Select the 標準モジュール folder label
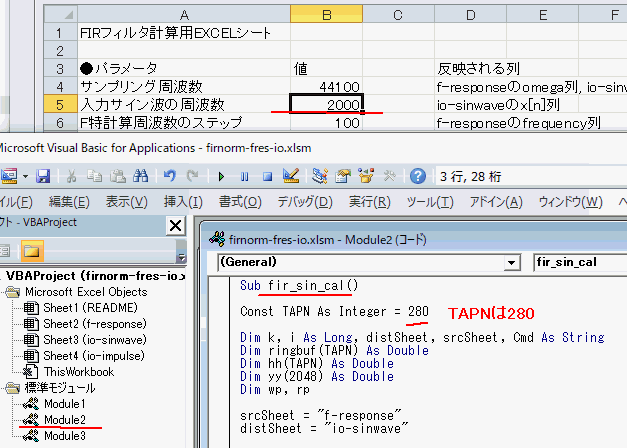 click(x=60, y=388)
